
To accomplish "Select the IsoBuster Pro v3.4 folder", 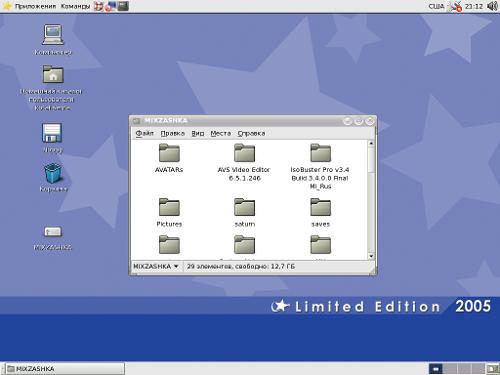I will pyautogui.click(x=320, y=153).
